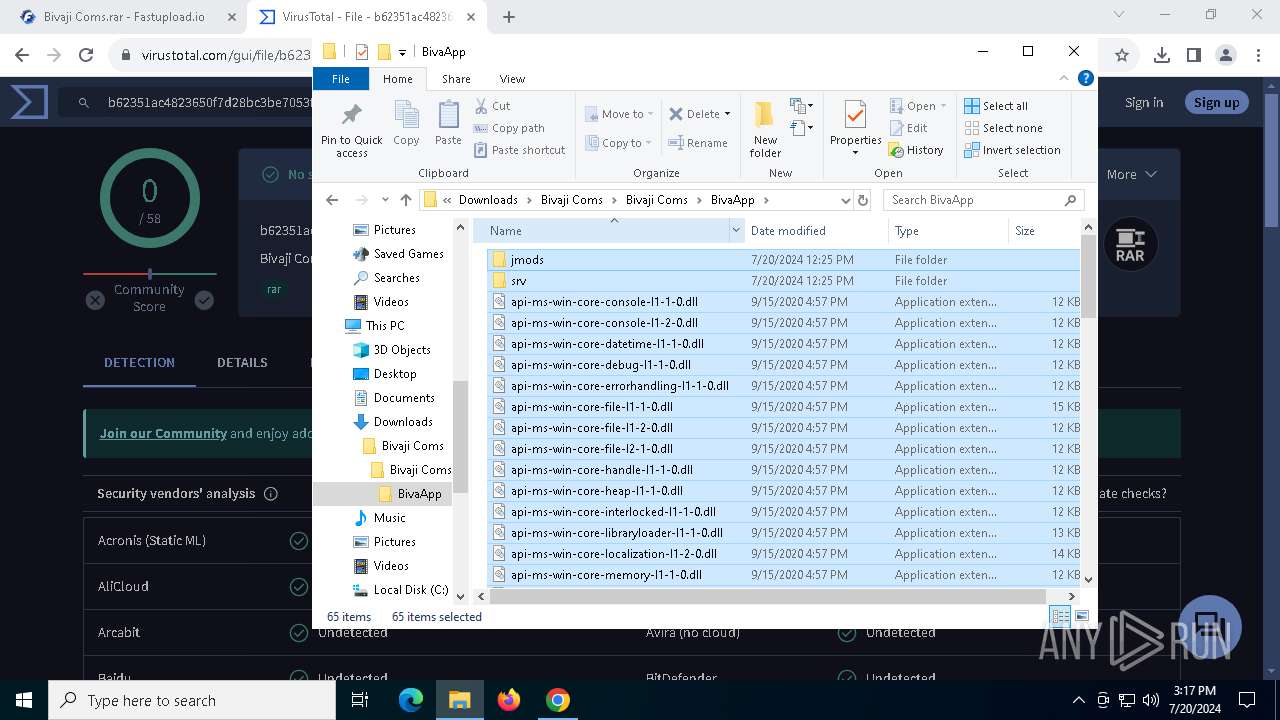The width and height of the screenshot is (1280, 720).
Task: Open Local Disk (C:) in tree
Action: tap(400, 590)
